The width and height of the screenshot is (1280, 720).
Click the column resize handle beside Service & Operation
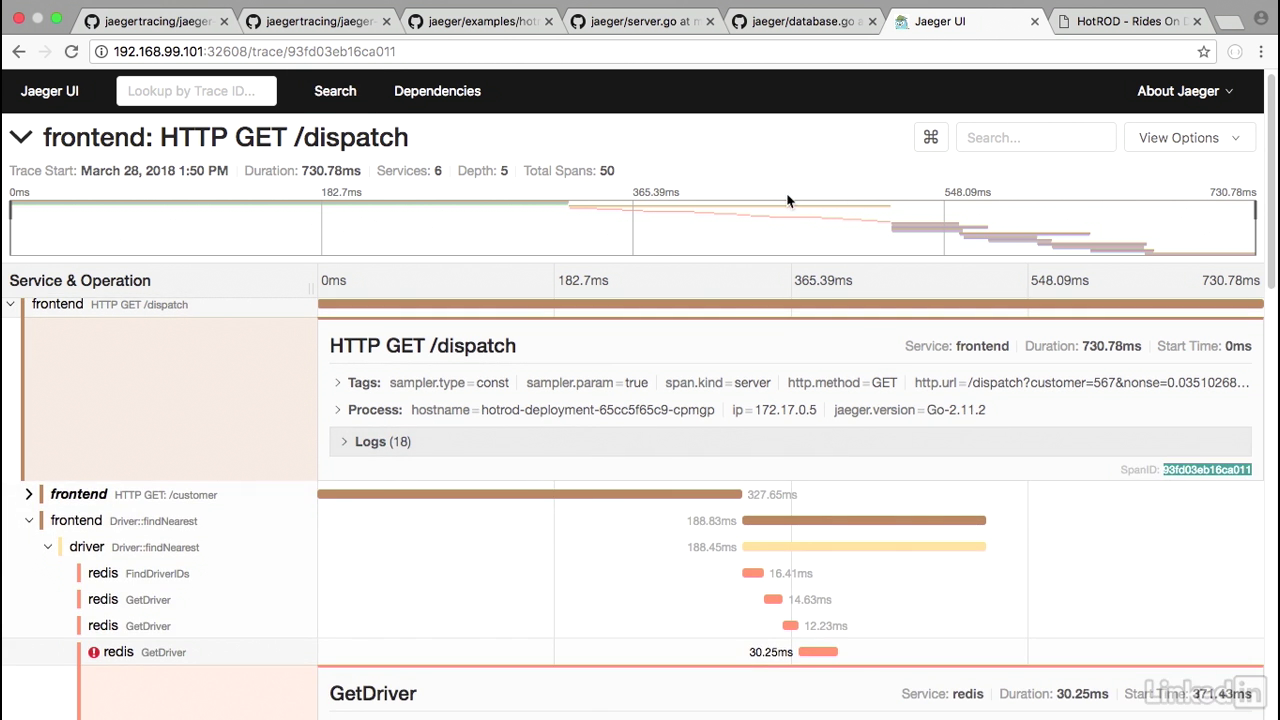[x=311, y=287]
